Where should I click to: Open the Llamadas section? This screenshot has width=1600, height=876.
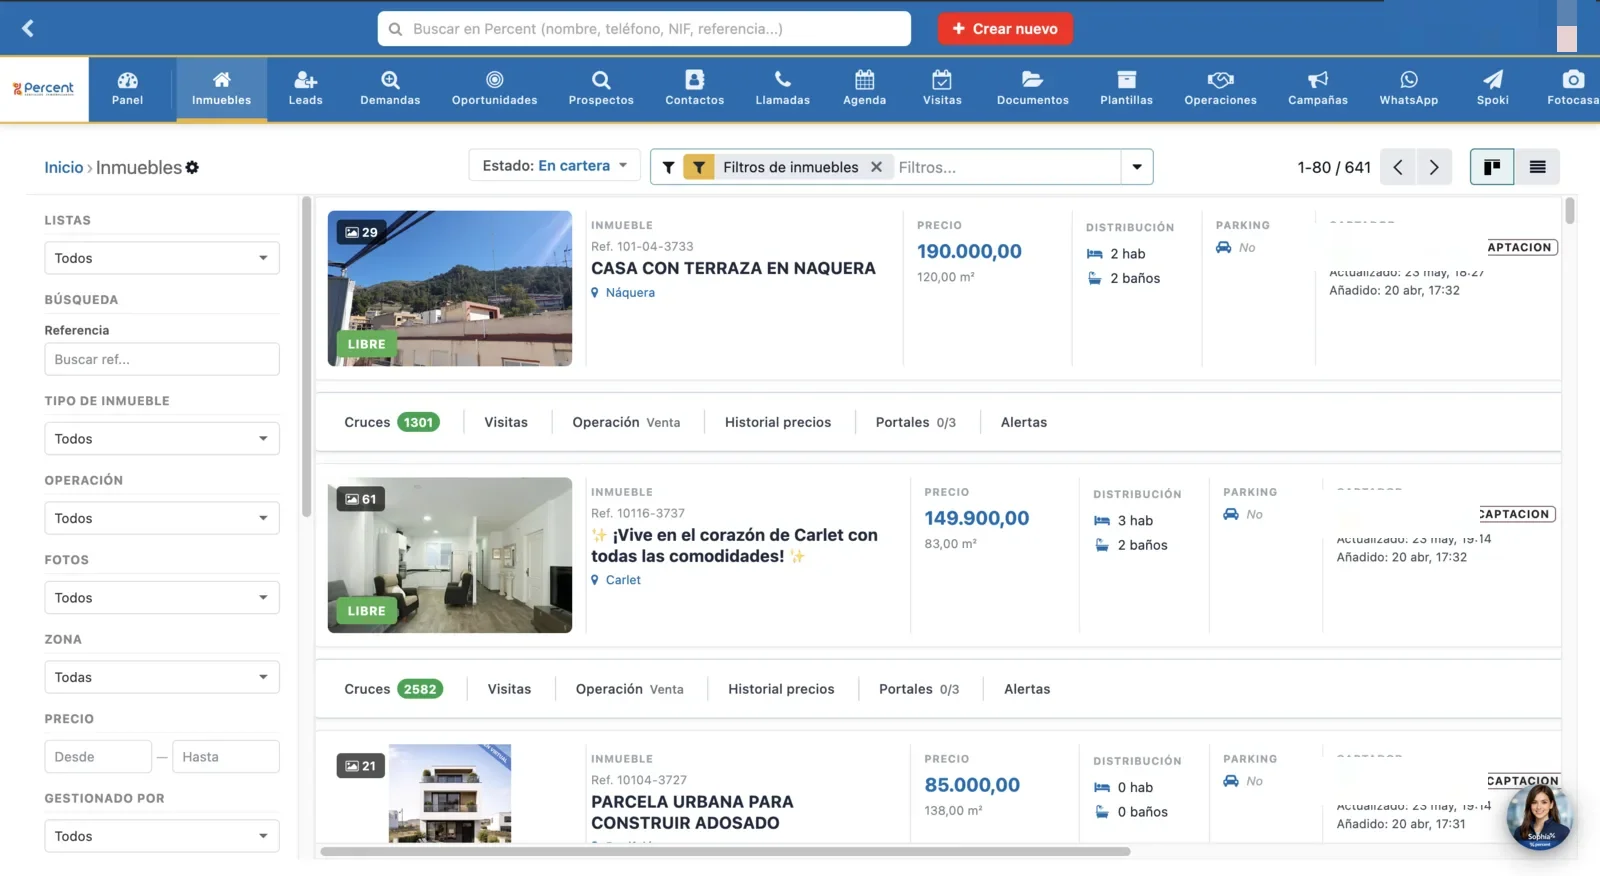[782, 88]
